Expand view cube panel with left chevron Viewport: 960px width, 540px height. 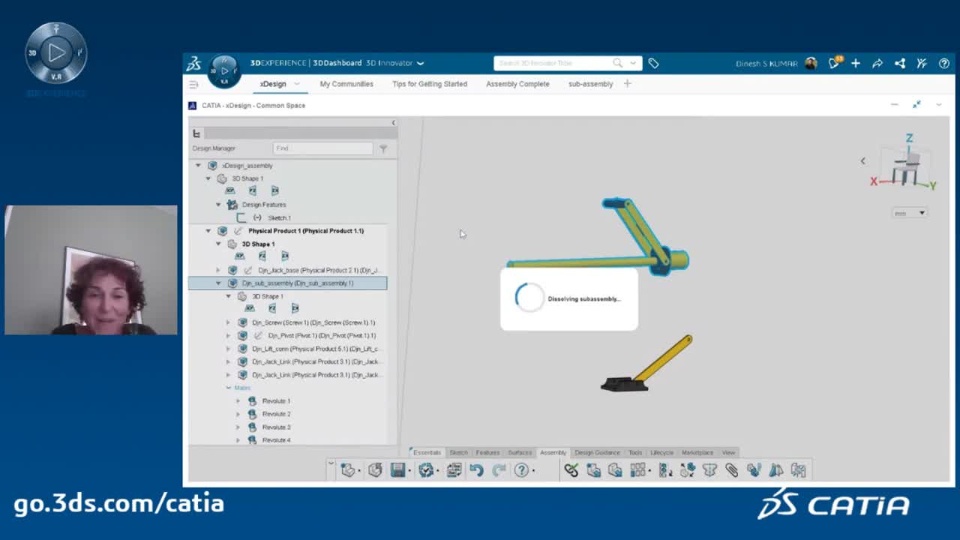tap(863, 161)
